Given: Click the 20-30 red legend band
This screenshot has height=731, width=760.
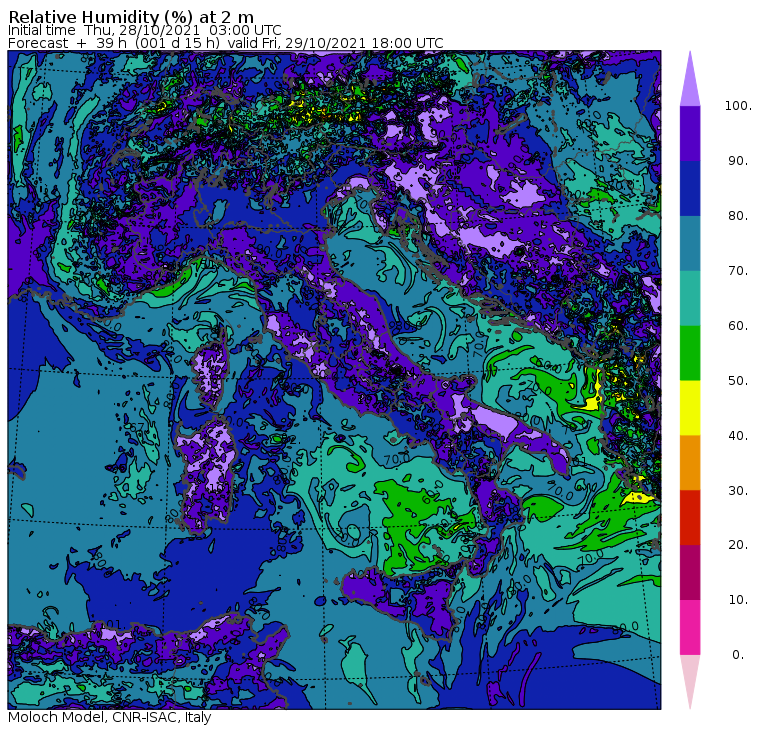Looking at the screenshot, I should [x=690, y=518].
